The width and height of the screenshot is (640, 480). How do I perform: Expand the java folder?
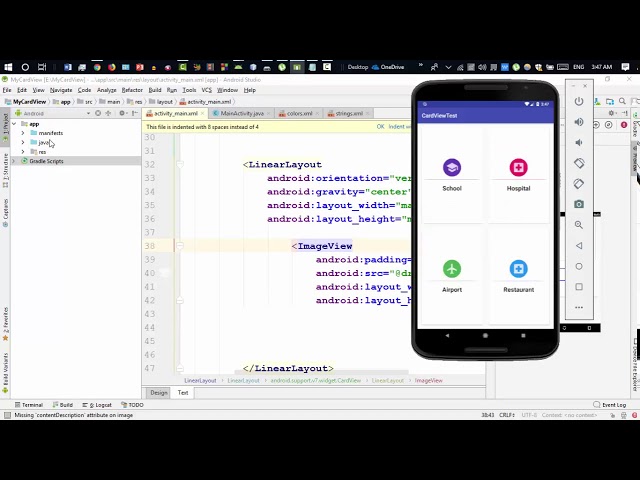coord(23,142)
